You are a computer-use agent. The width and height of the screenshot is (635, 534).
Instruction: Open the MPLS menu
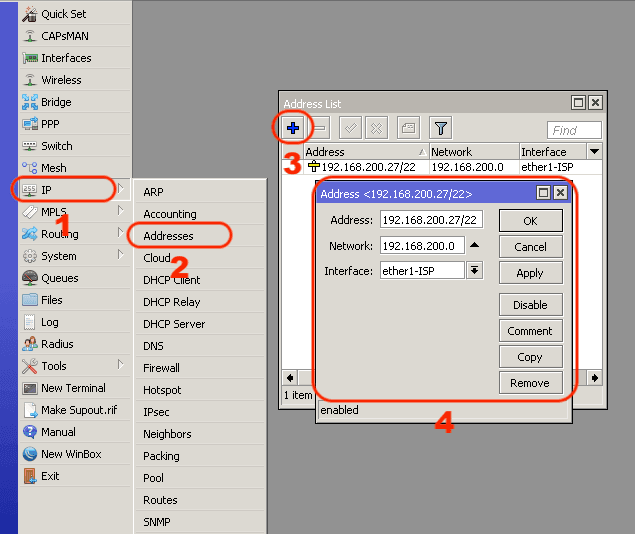(x=75, y=212)
